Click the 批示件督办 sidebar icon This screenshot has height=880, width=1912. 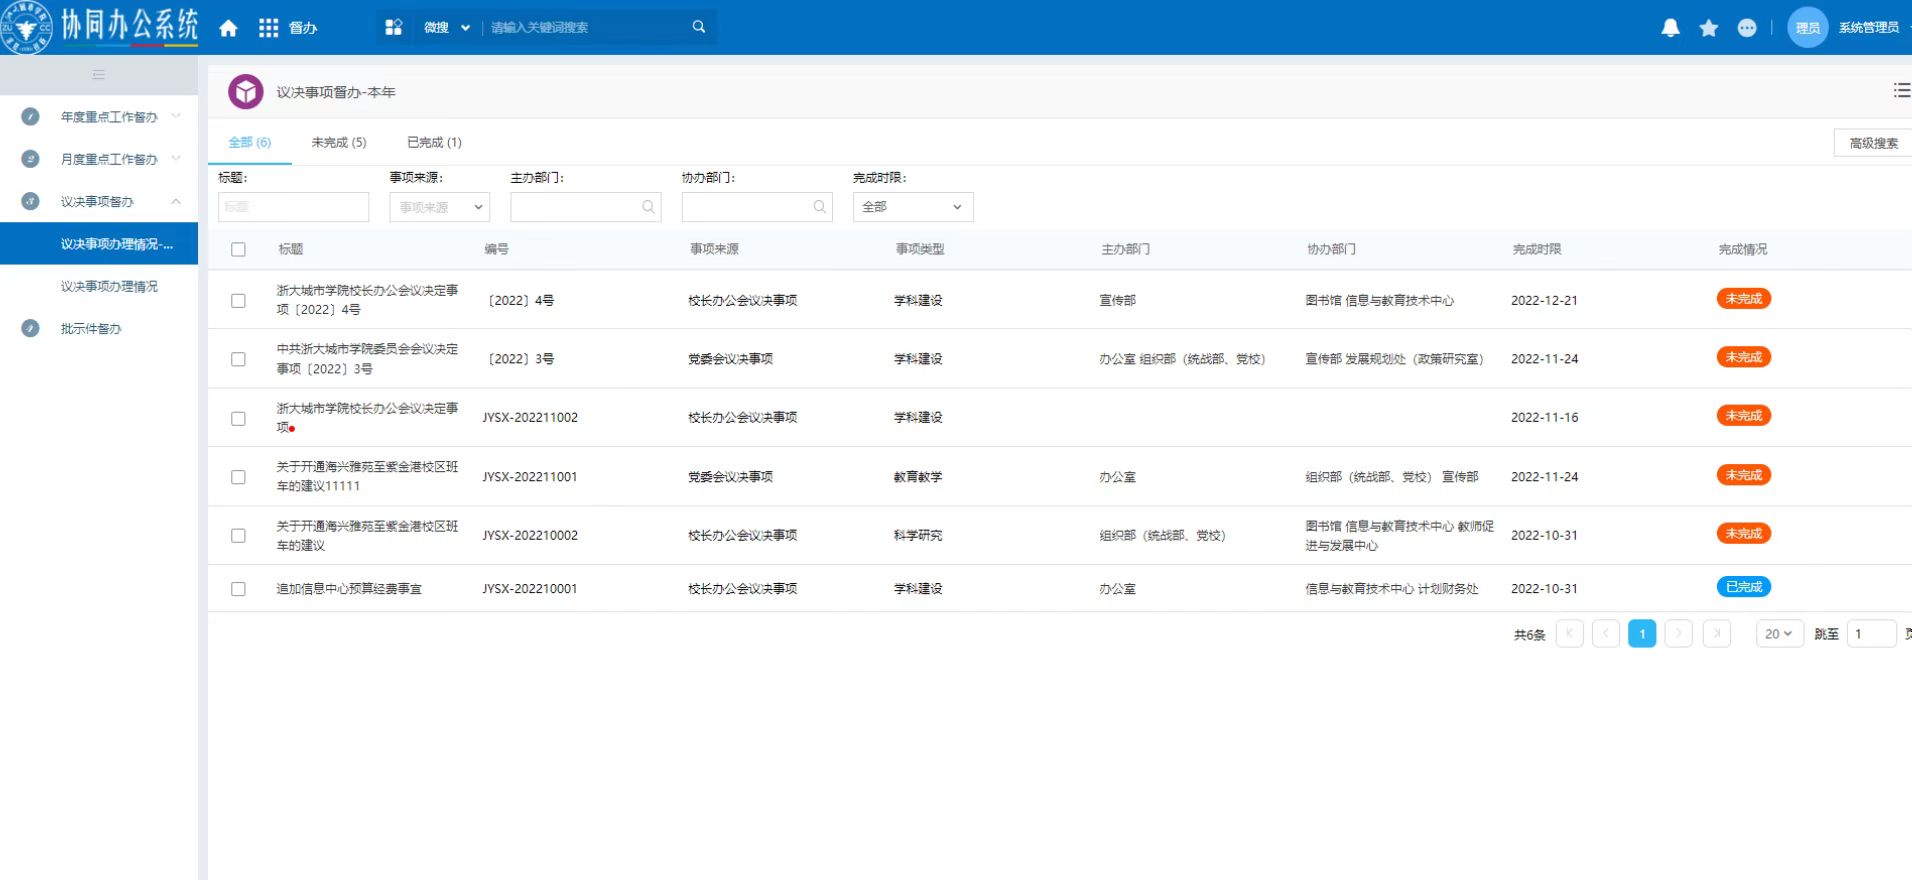[30, 328]
